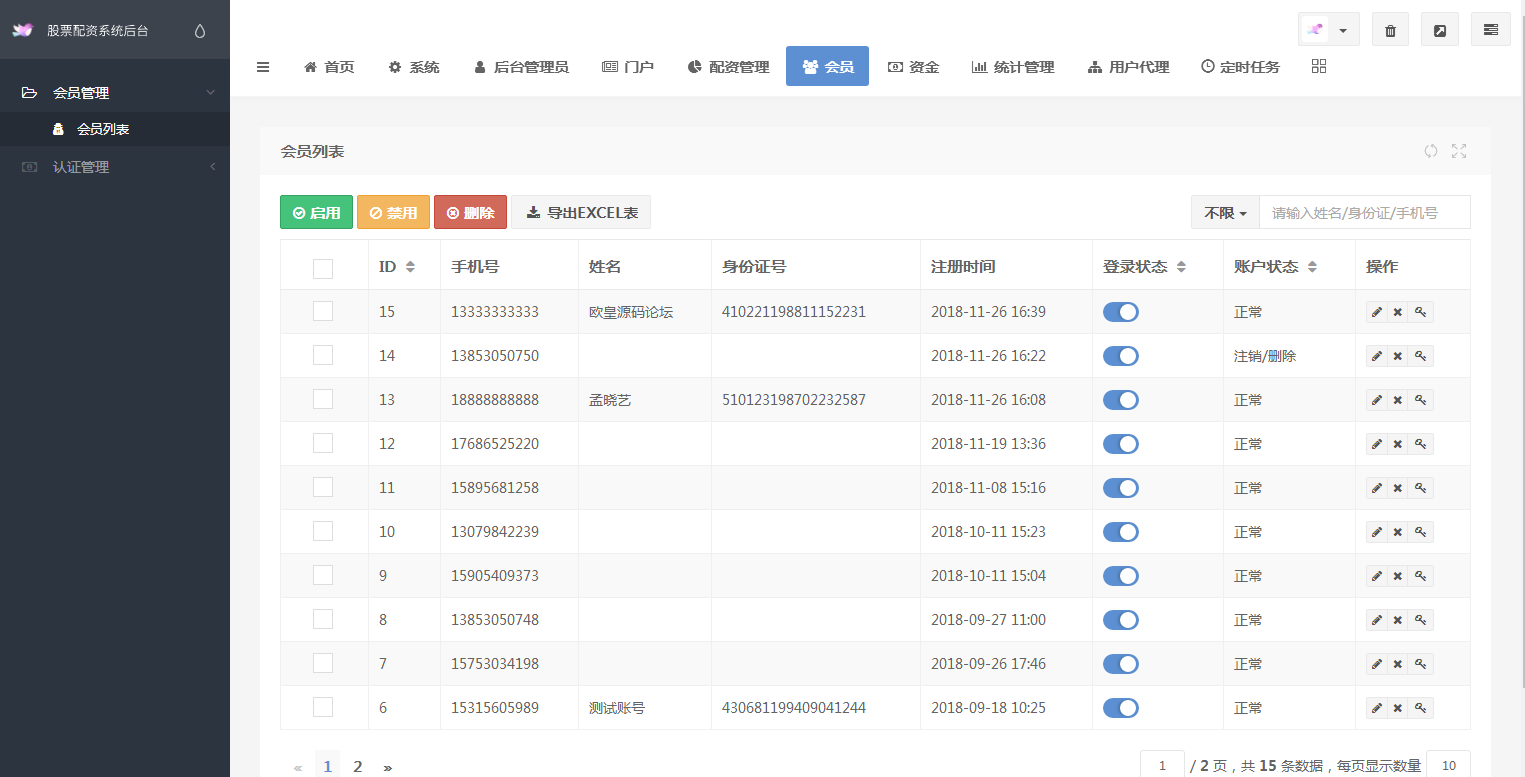The height and width of the screenshot is (777, 1525).
Task: Check the checkbox for member ID 6
Action: click(x=323, y=707)
